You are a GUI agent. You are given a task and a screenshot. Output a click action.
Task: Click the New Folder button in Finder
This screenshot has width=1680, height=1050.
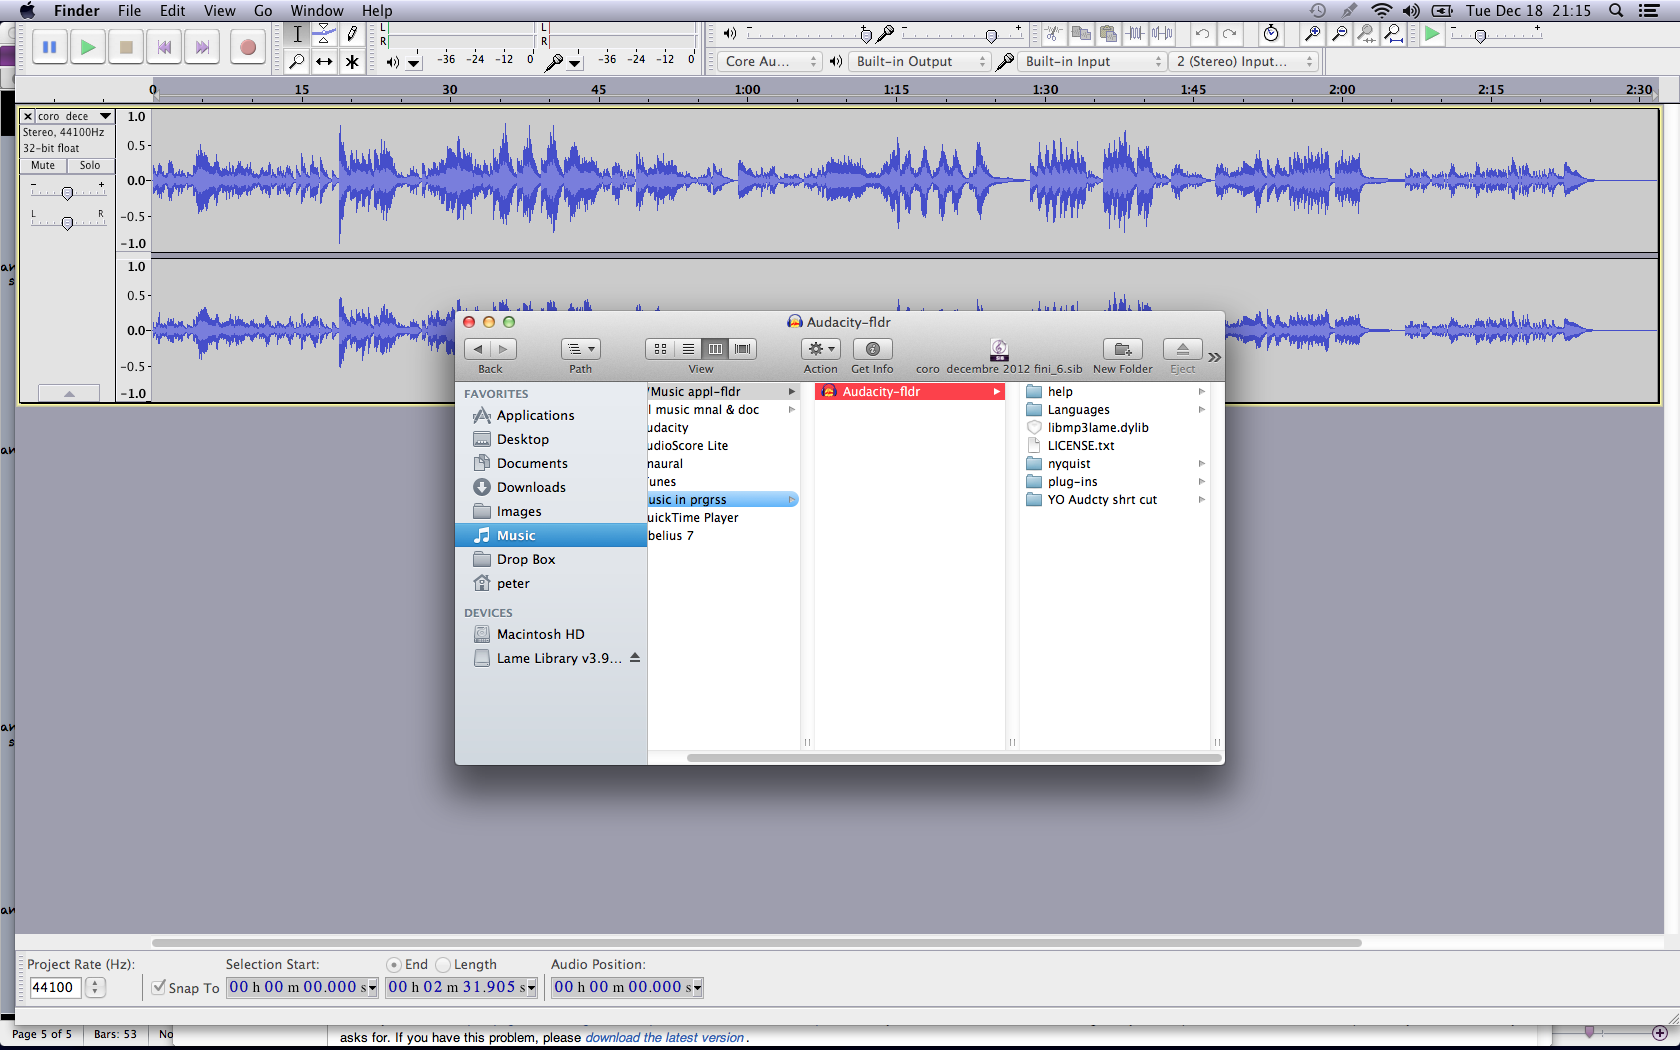(x=1123, y=349)
